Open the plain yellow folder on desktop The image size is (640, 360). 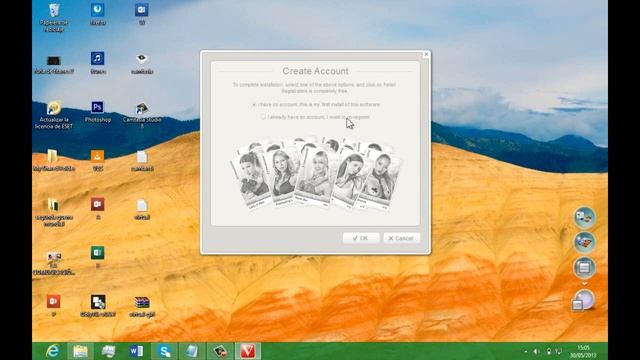click(x=53, y=160)
